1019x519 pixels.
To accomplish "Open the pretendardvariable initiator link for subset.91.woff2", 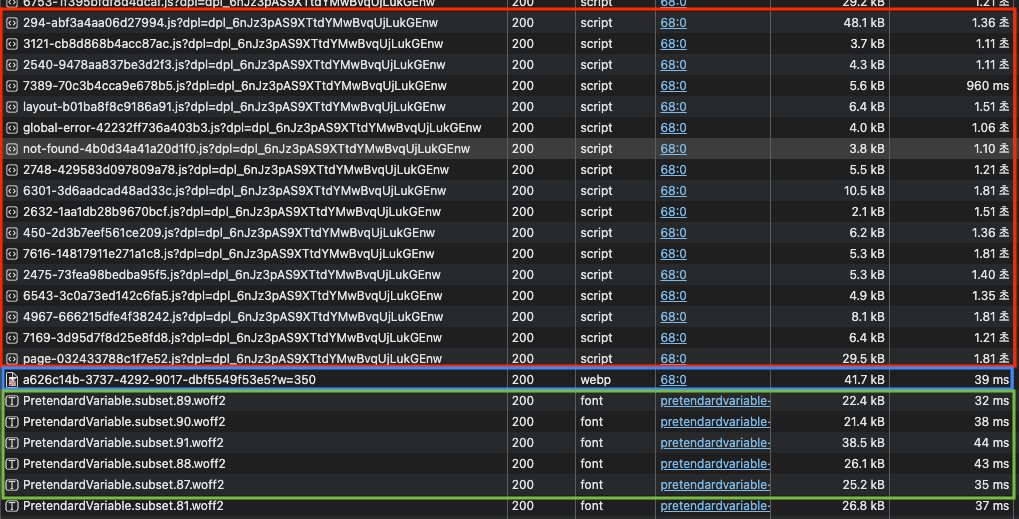I will [715, 443].
